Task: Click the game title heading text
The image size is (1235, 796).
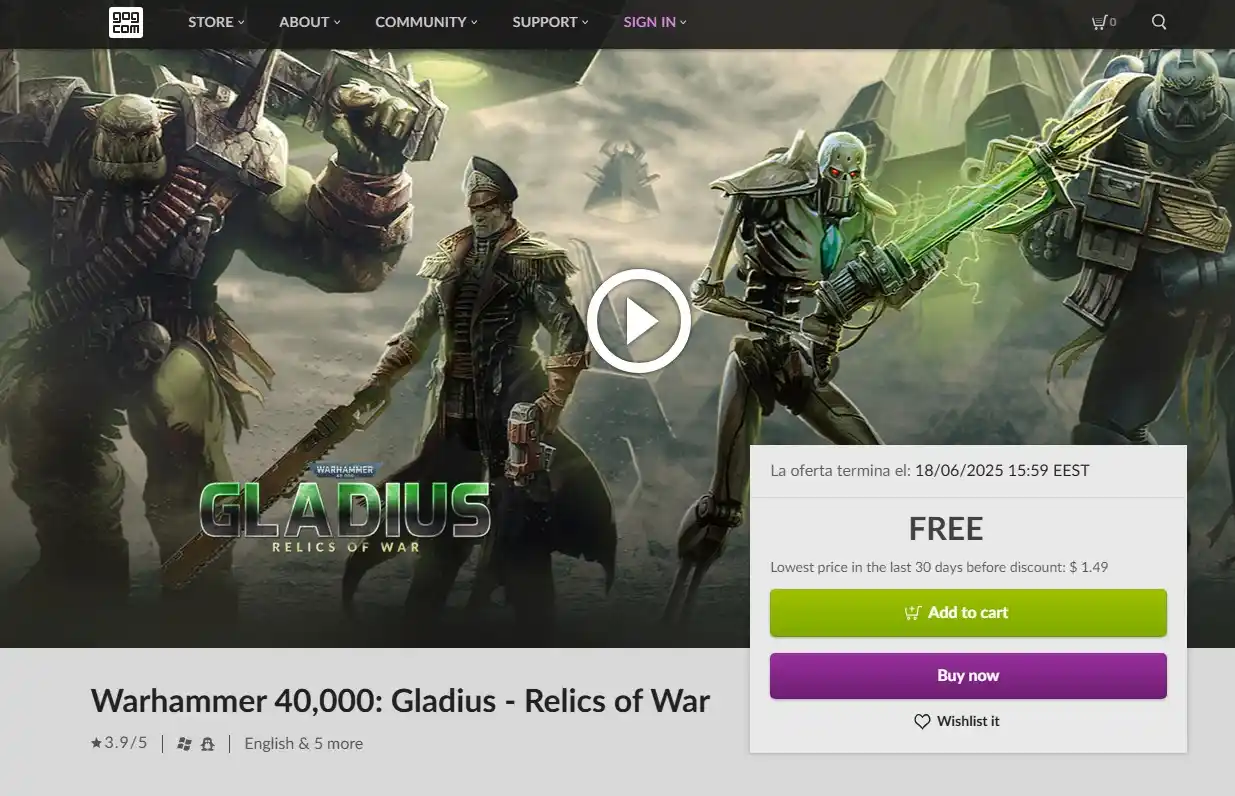Action: click(x=400, y=701)
